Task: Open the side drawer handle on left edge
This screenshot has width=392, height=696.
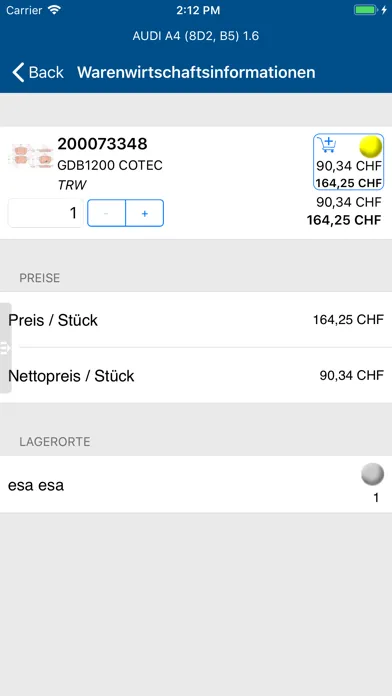Action: pyautogui.click(x=5, y=348)
